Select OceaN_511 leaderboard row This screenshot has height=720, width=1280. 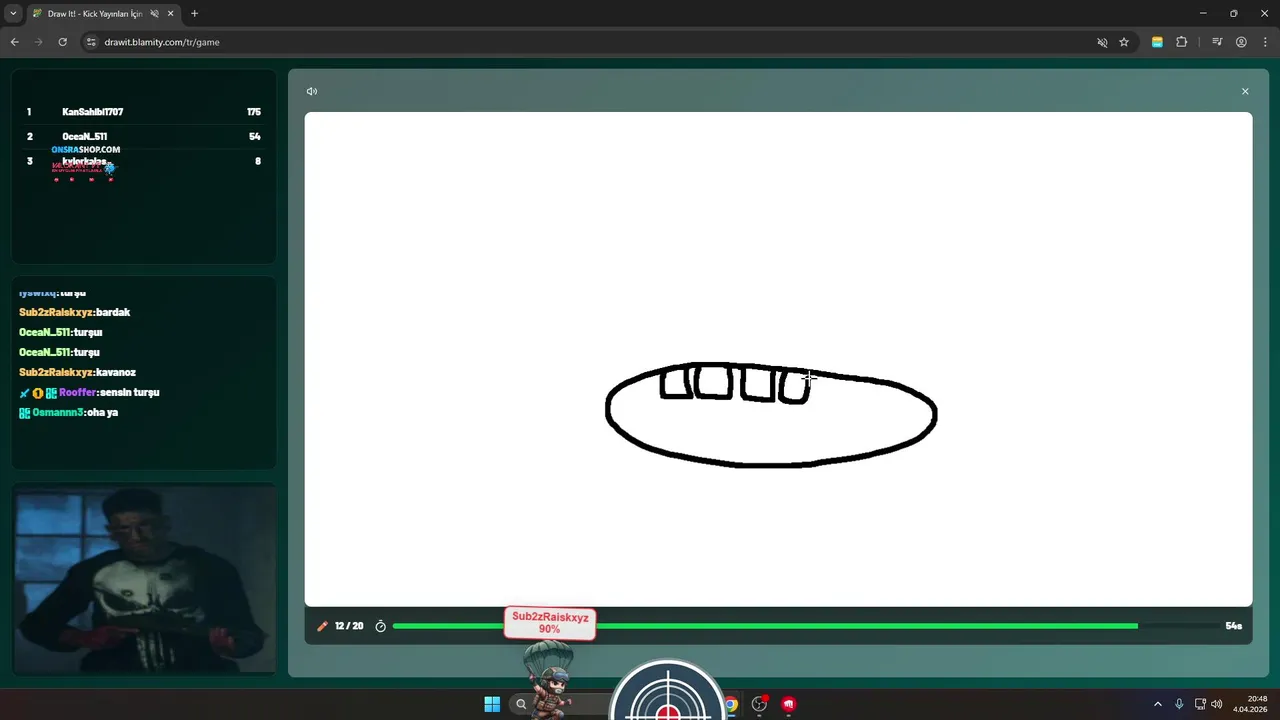tap(144, 136)
